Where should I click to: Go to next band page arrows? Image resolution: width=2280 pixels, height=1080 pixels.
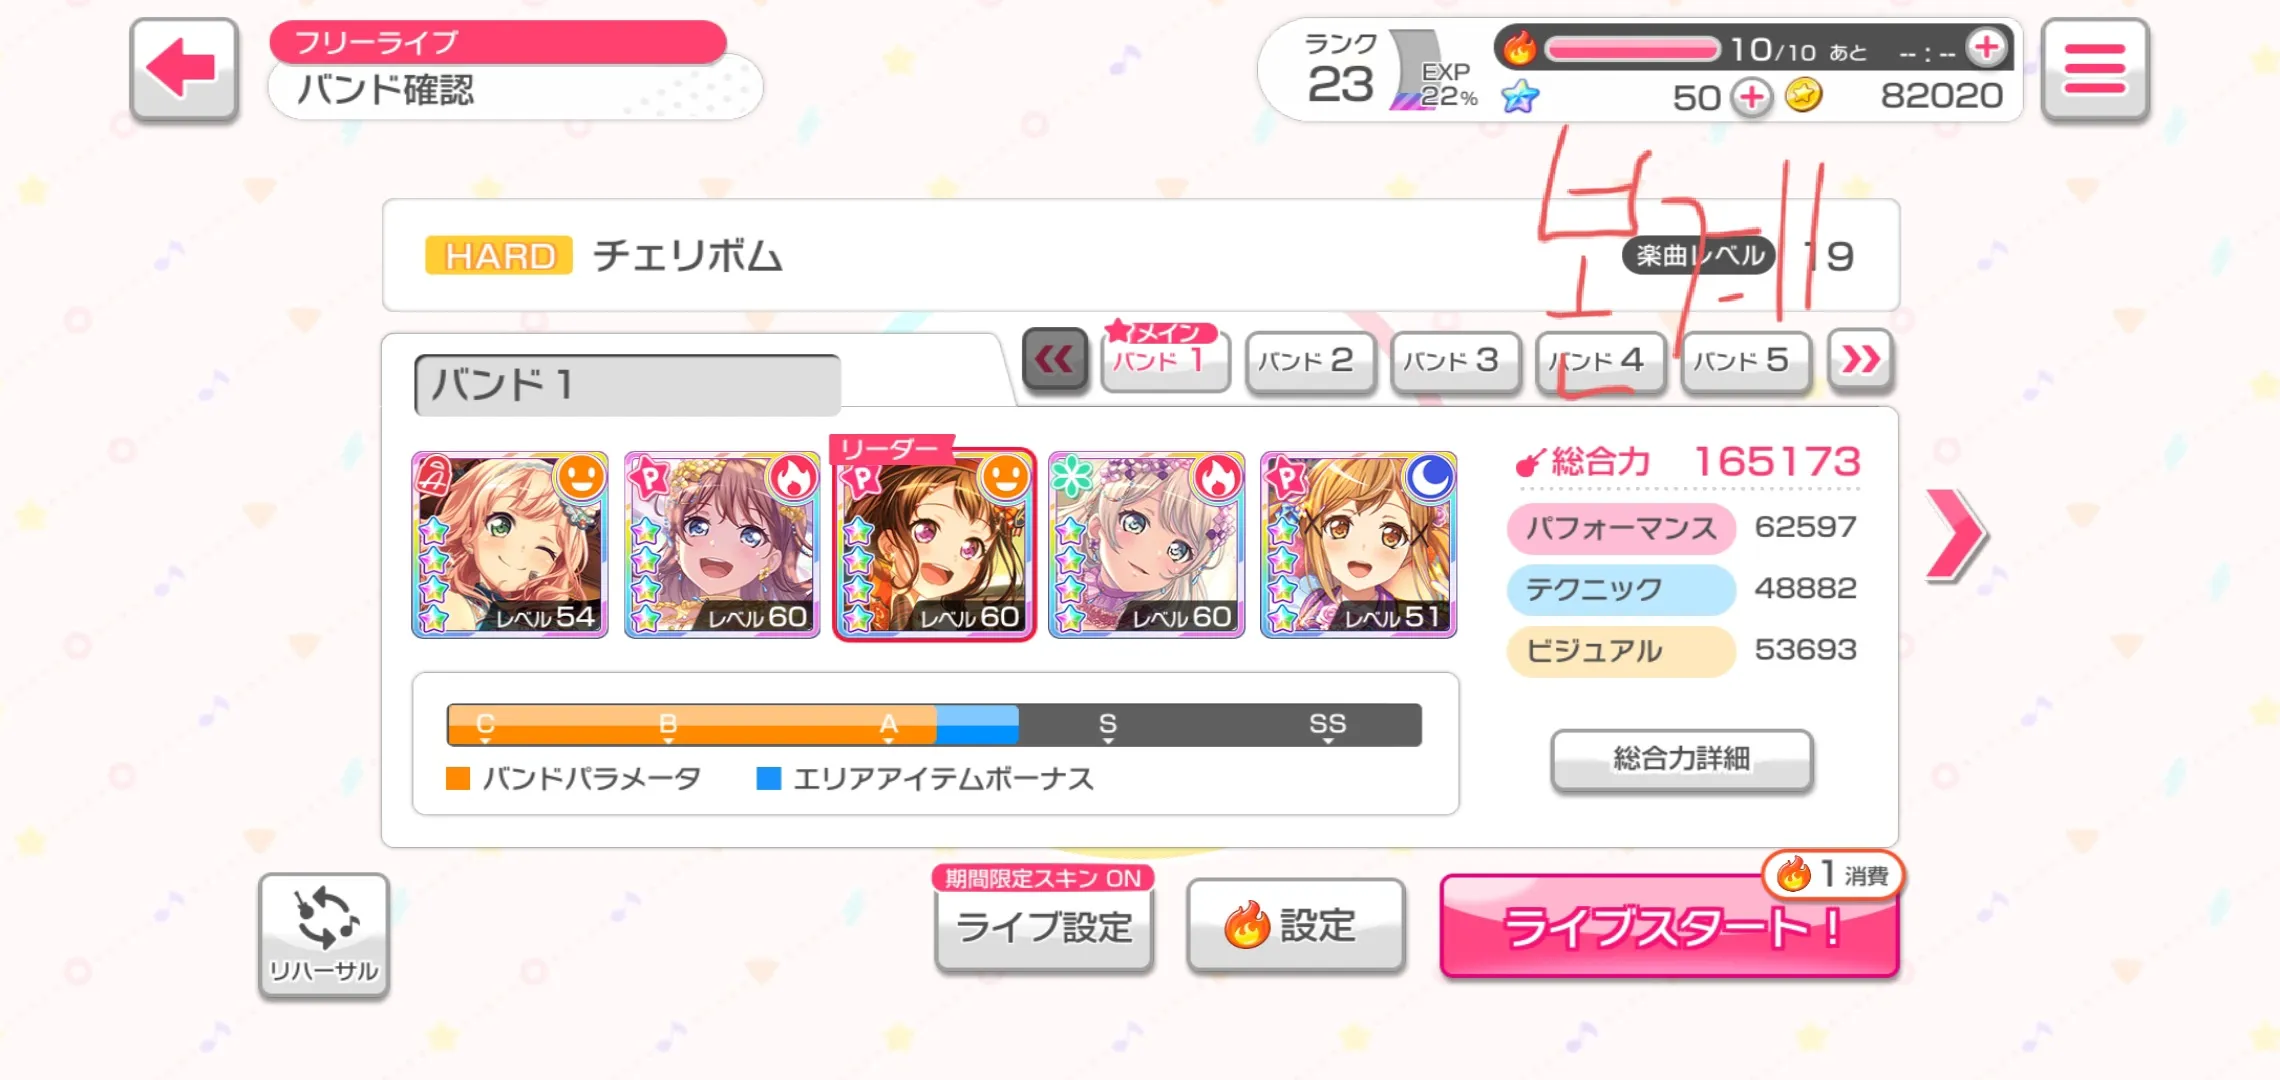click(1861, 359)
